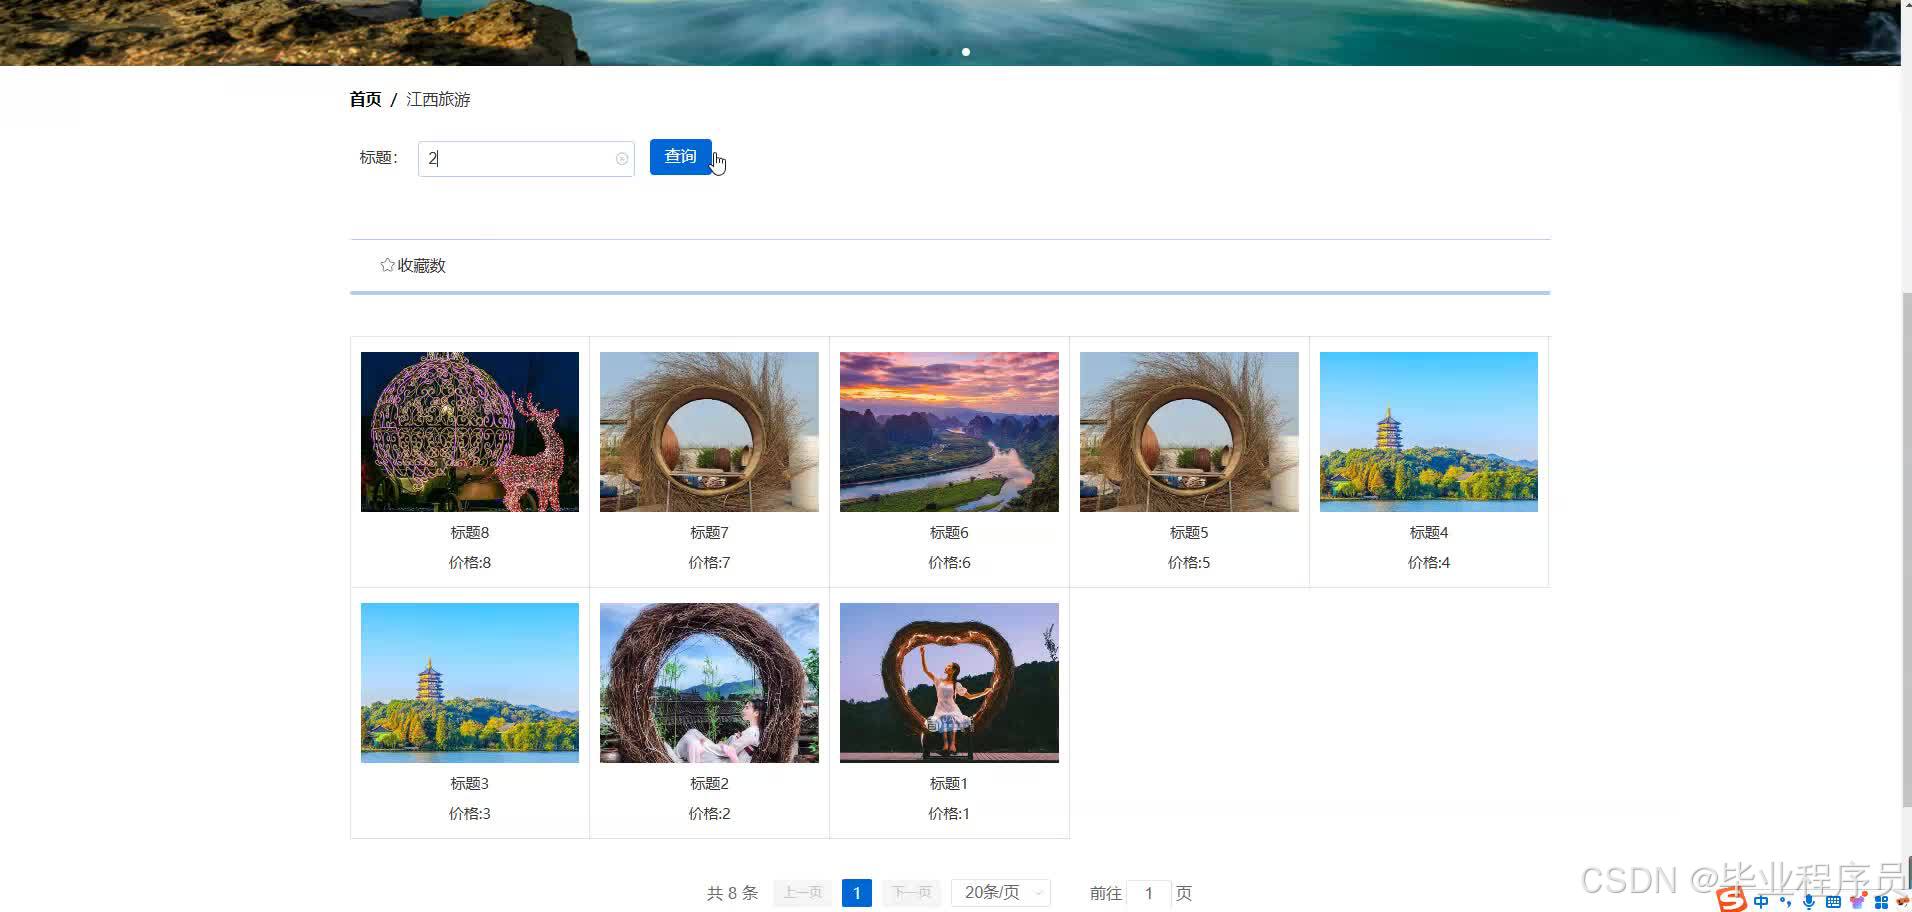
Task: Select page 1 in the pagination bar
Action: click(856, 892)
